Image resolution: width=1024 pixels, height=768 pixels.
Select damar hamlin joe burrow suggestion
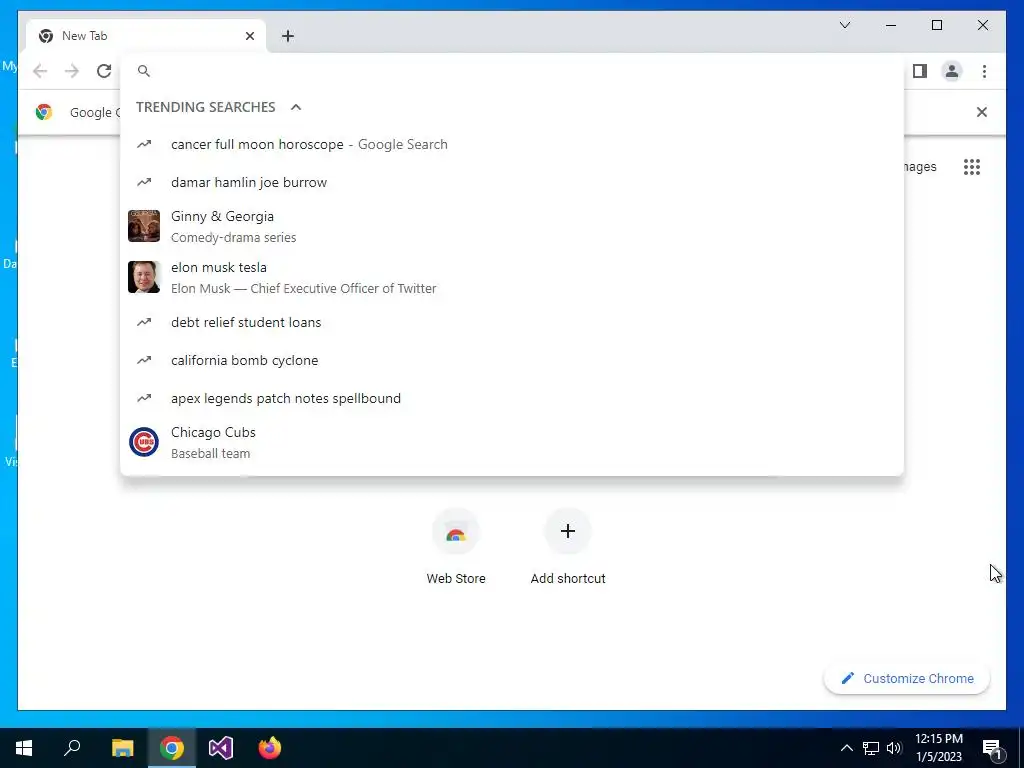coord(512,182)
